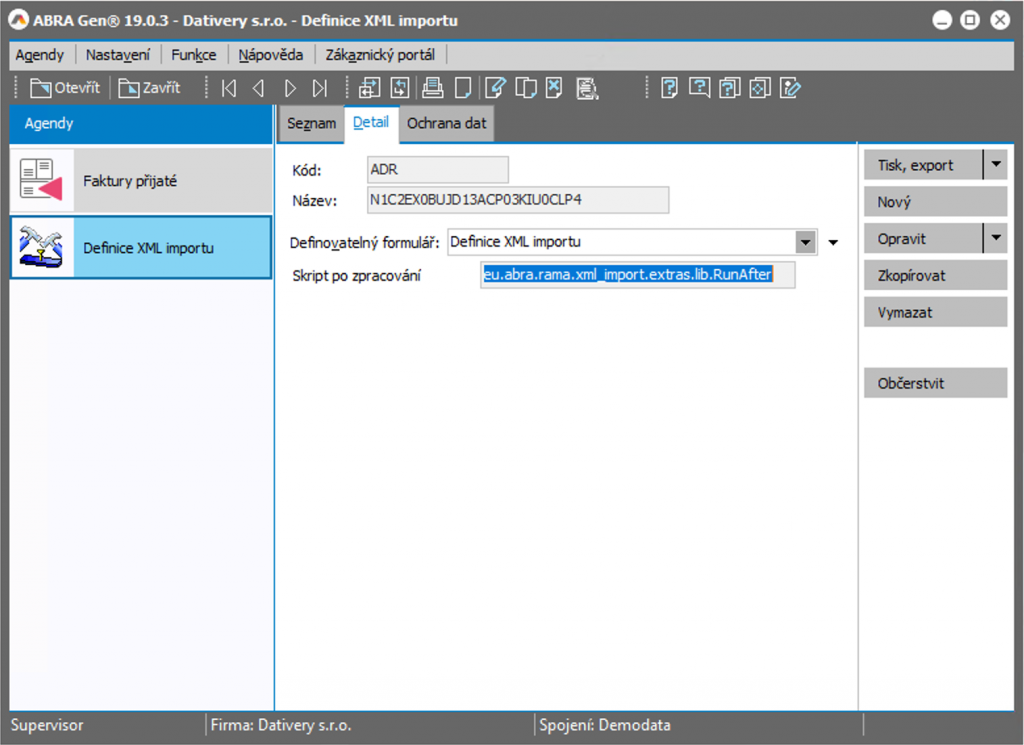Switch to the Ochrana dat tab
Screen dimensions: 1024x745
[447, 123]
